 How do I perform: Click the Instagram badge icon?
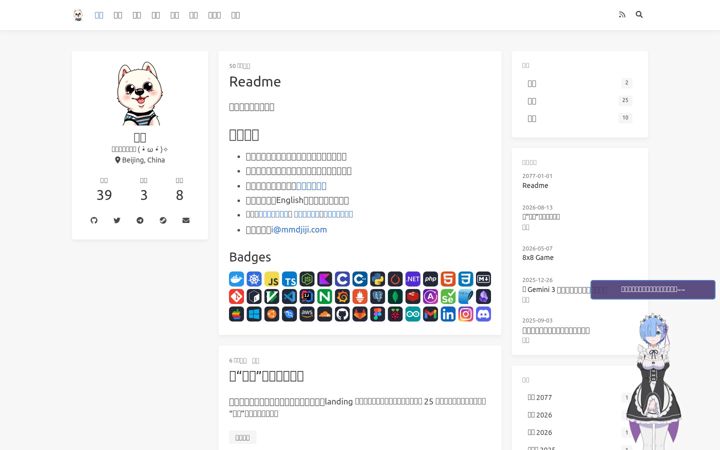[466, 314]
